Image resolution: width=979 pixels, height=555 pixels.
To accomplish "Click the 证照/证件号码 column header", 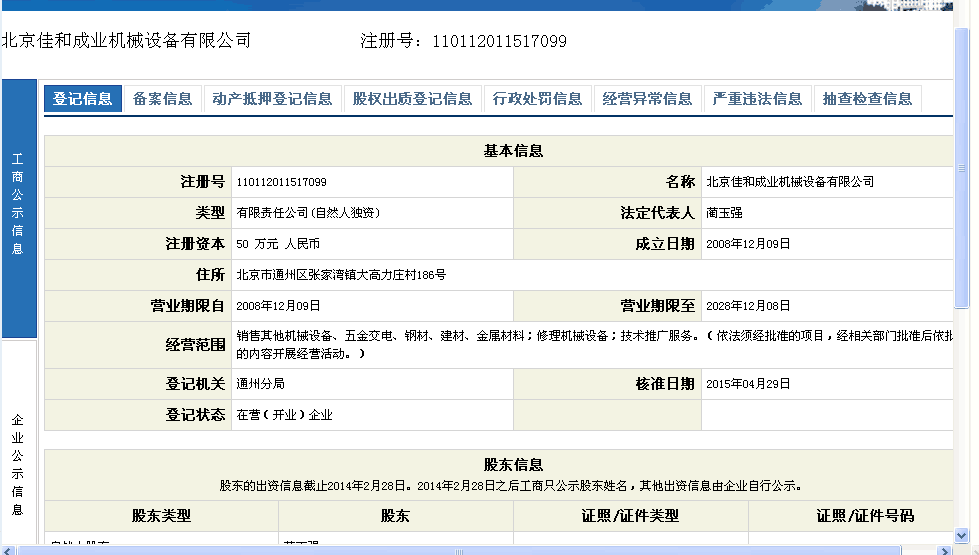I will [x=864, y=516].
